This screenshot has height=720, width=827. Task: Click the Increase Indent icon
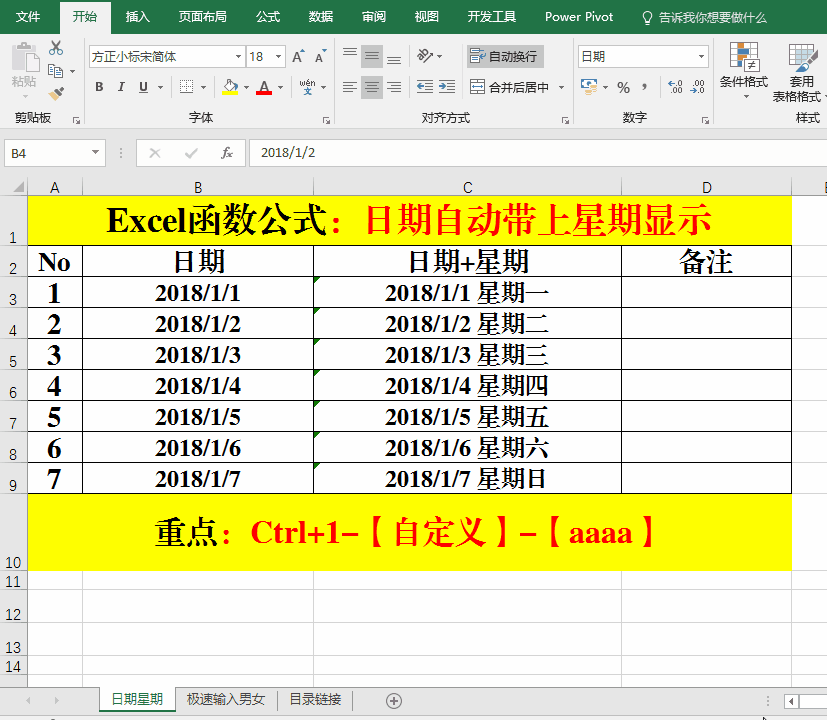(x=447, y=87)
